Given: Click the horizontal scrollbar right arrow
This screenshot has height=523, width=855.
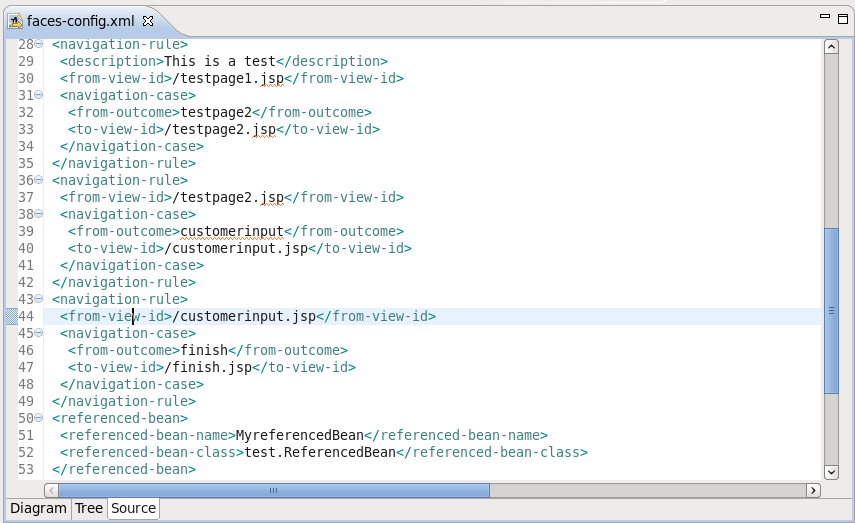Looking at the screenshot, I should (x=813, y=490).
